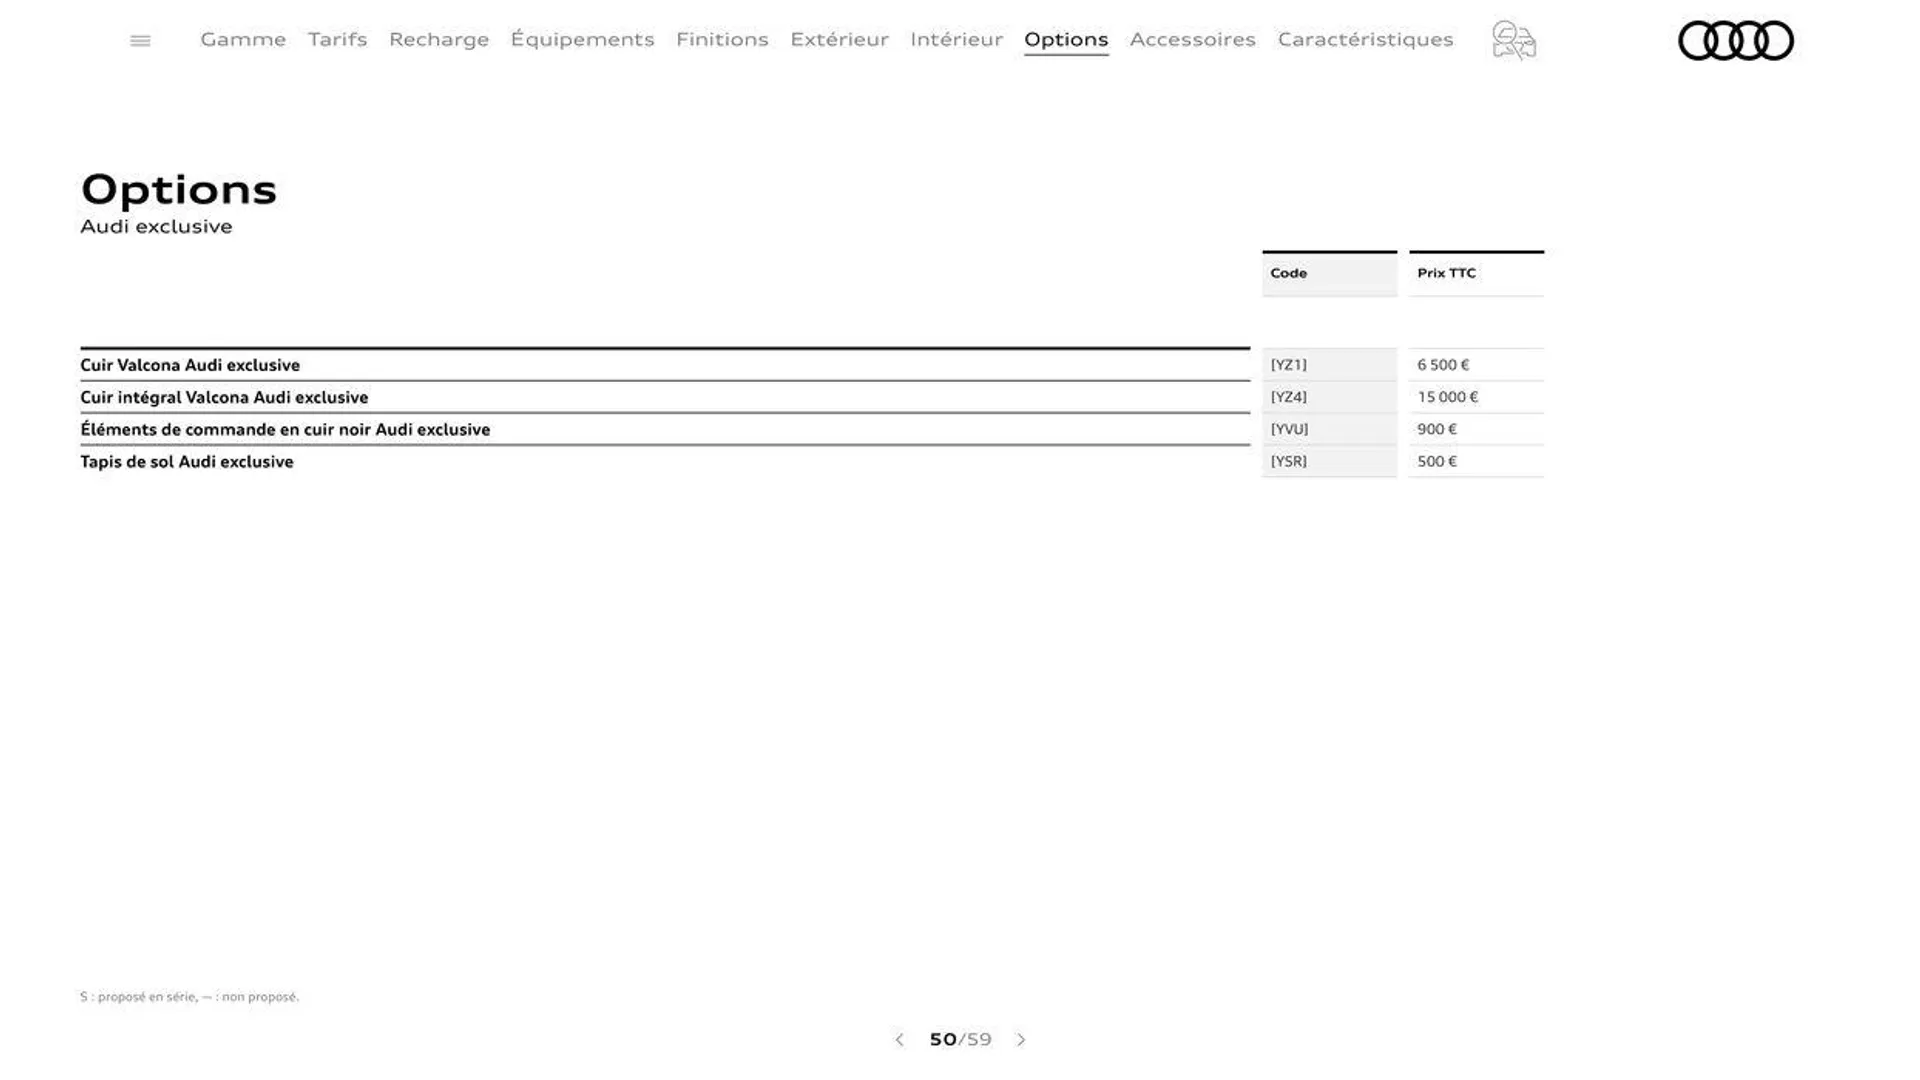
Task: Open the contact advisor chat icon
Action: 1514,41
